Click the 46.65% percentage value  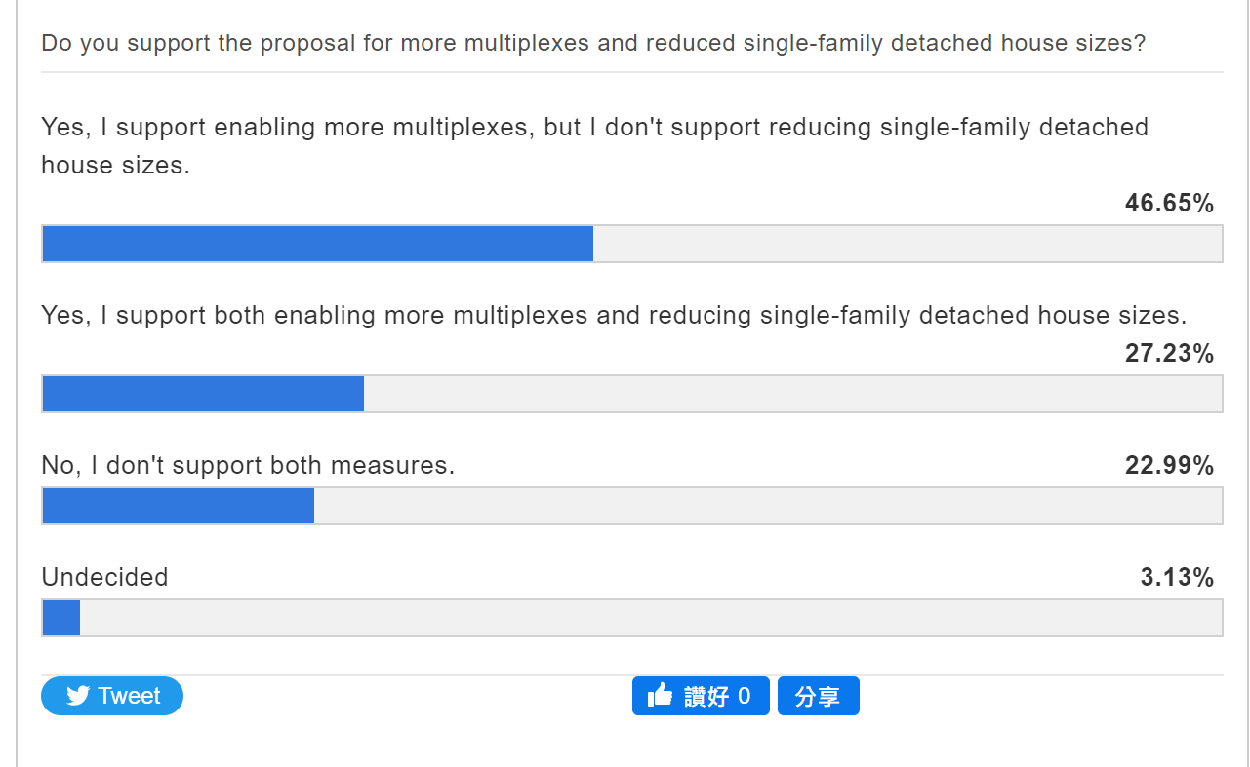(x=1169, y=204)
